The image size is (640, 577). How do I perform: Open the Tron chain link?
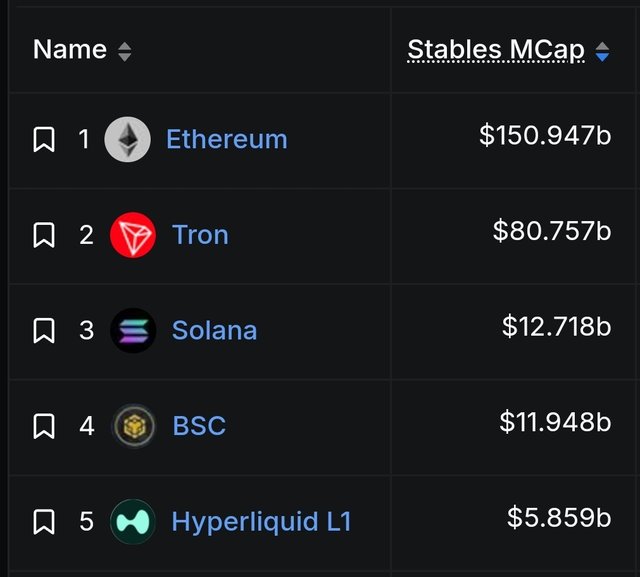(x=200, y=235)
